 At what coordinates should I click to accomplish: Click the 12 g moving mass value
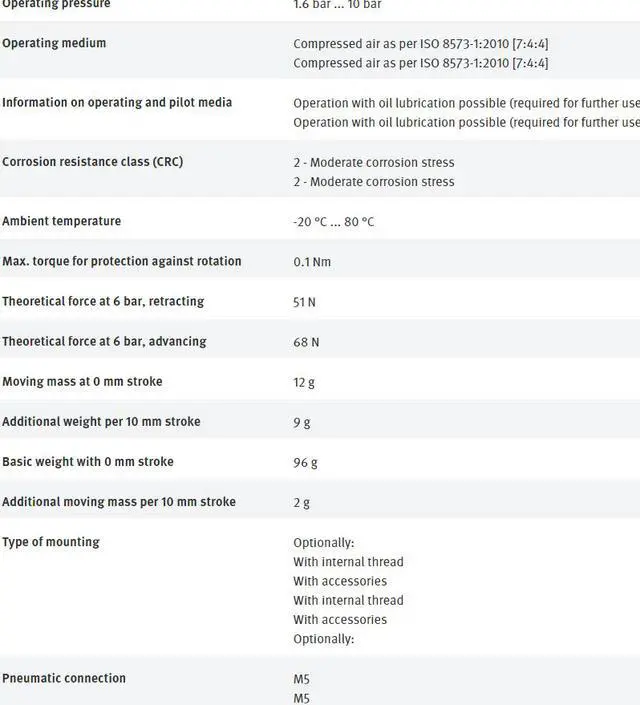click(304, 382)
